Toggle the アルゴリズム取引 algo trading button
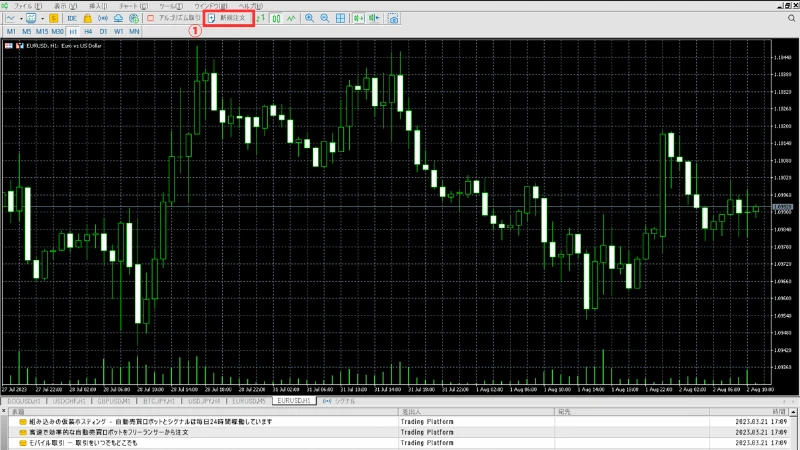 [173, 18]
